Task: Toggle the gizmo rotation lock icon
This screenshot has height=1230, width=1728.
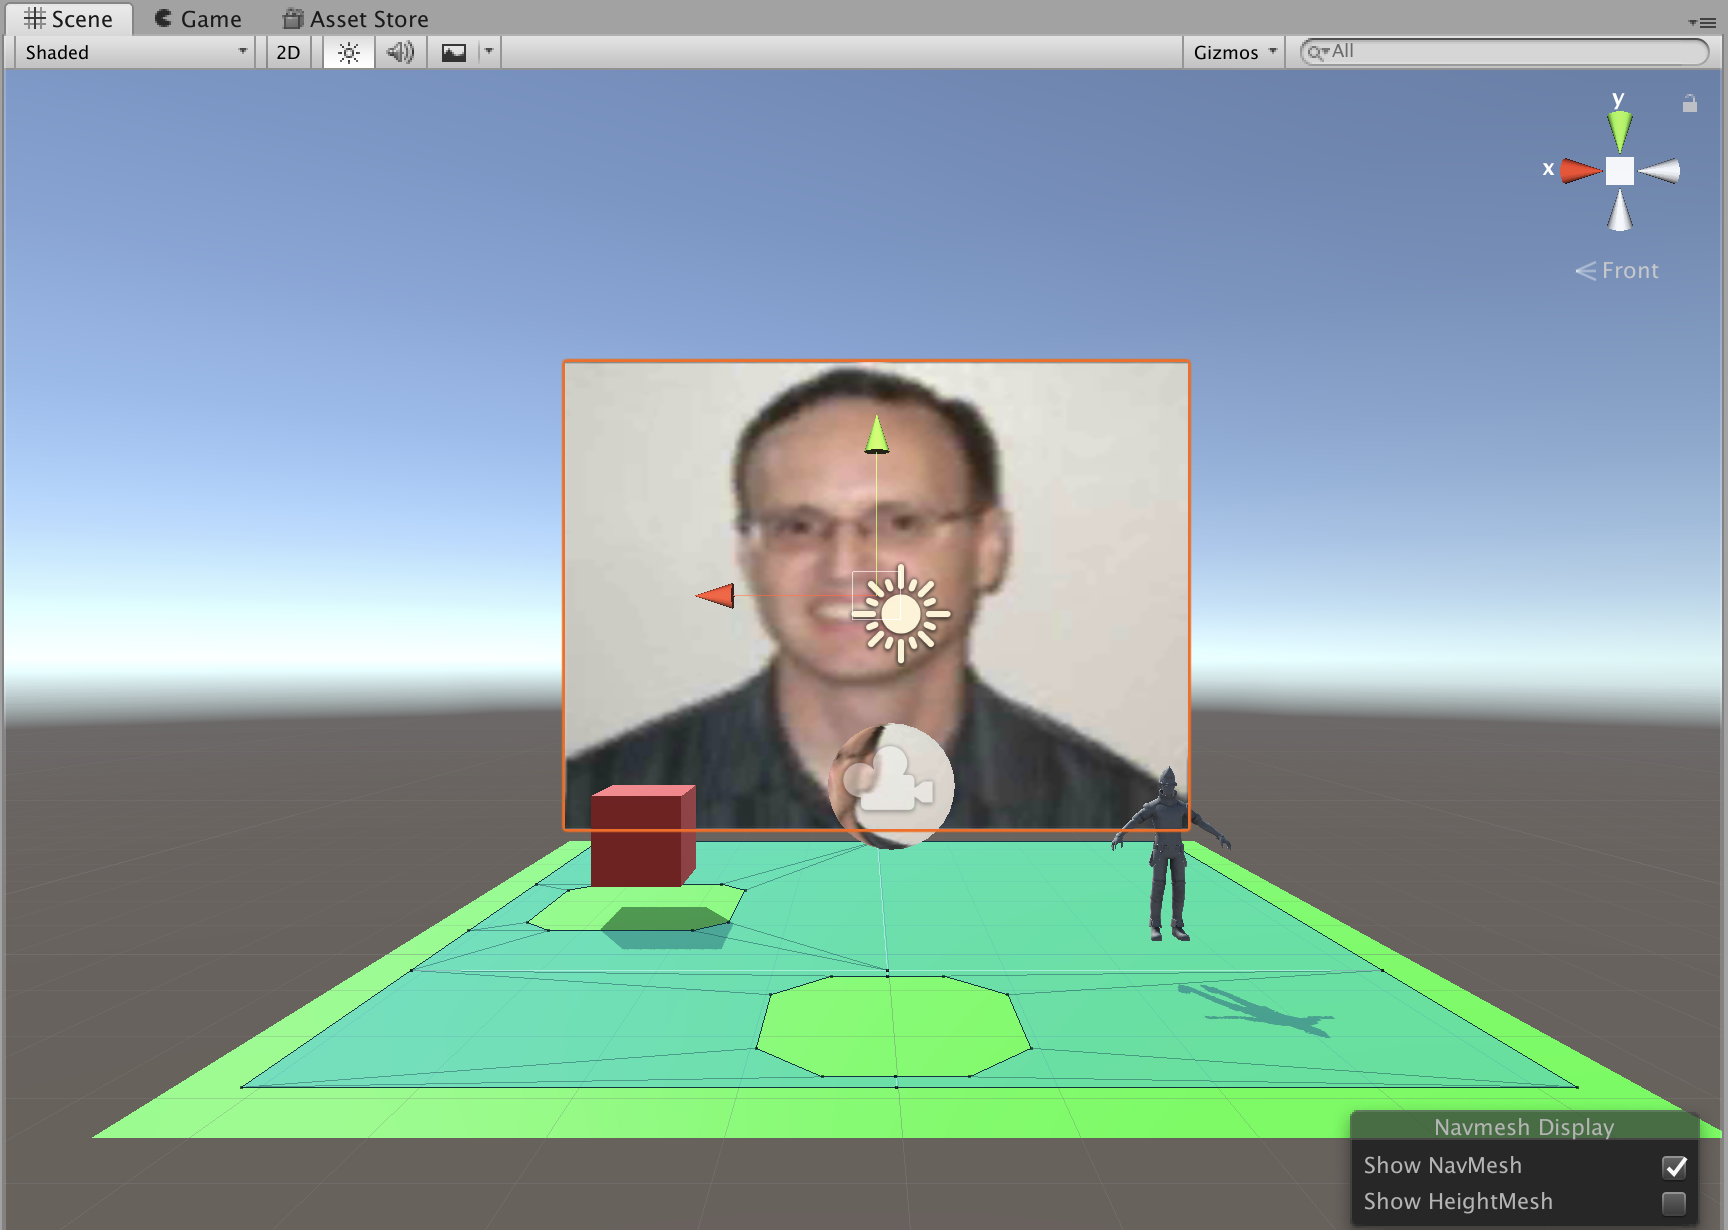Action: [x=1690, y=103]
